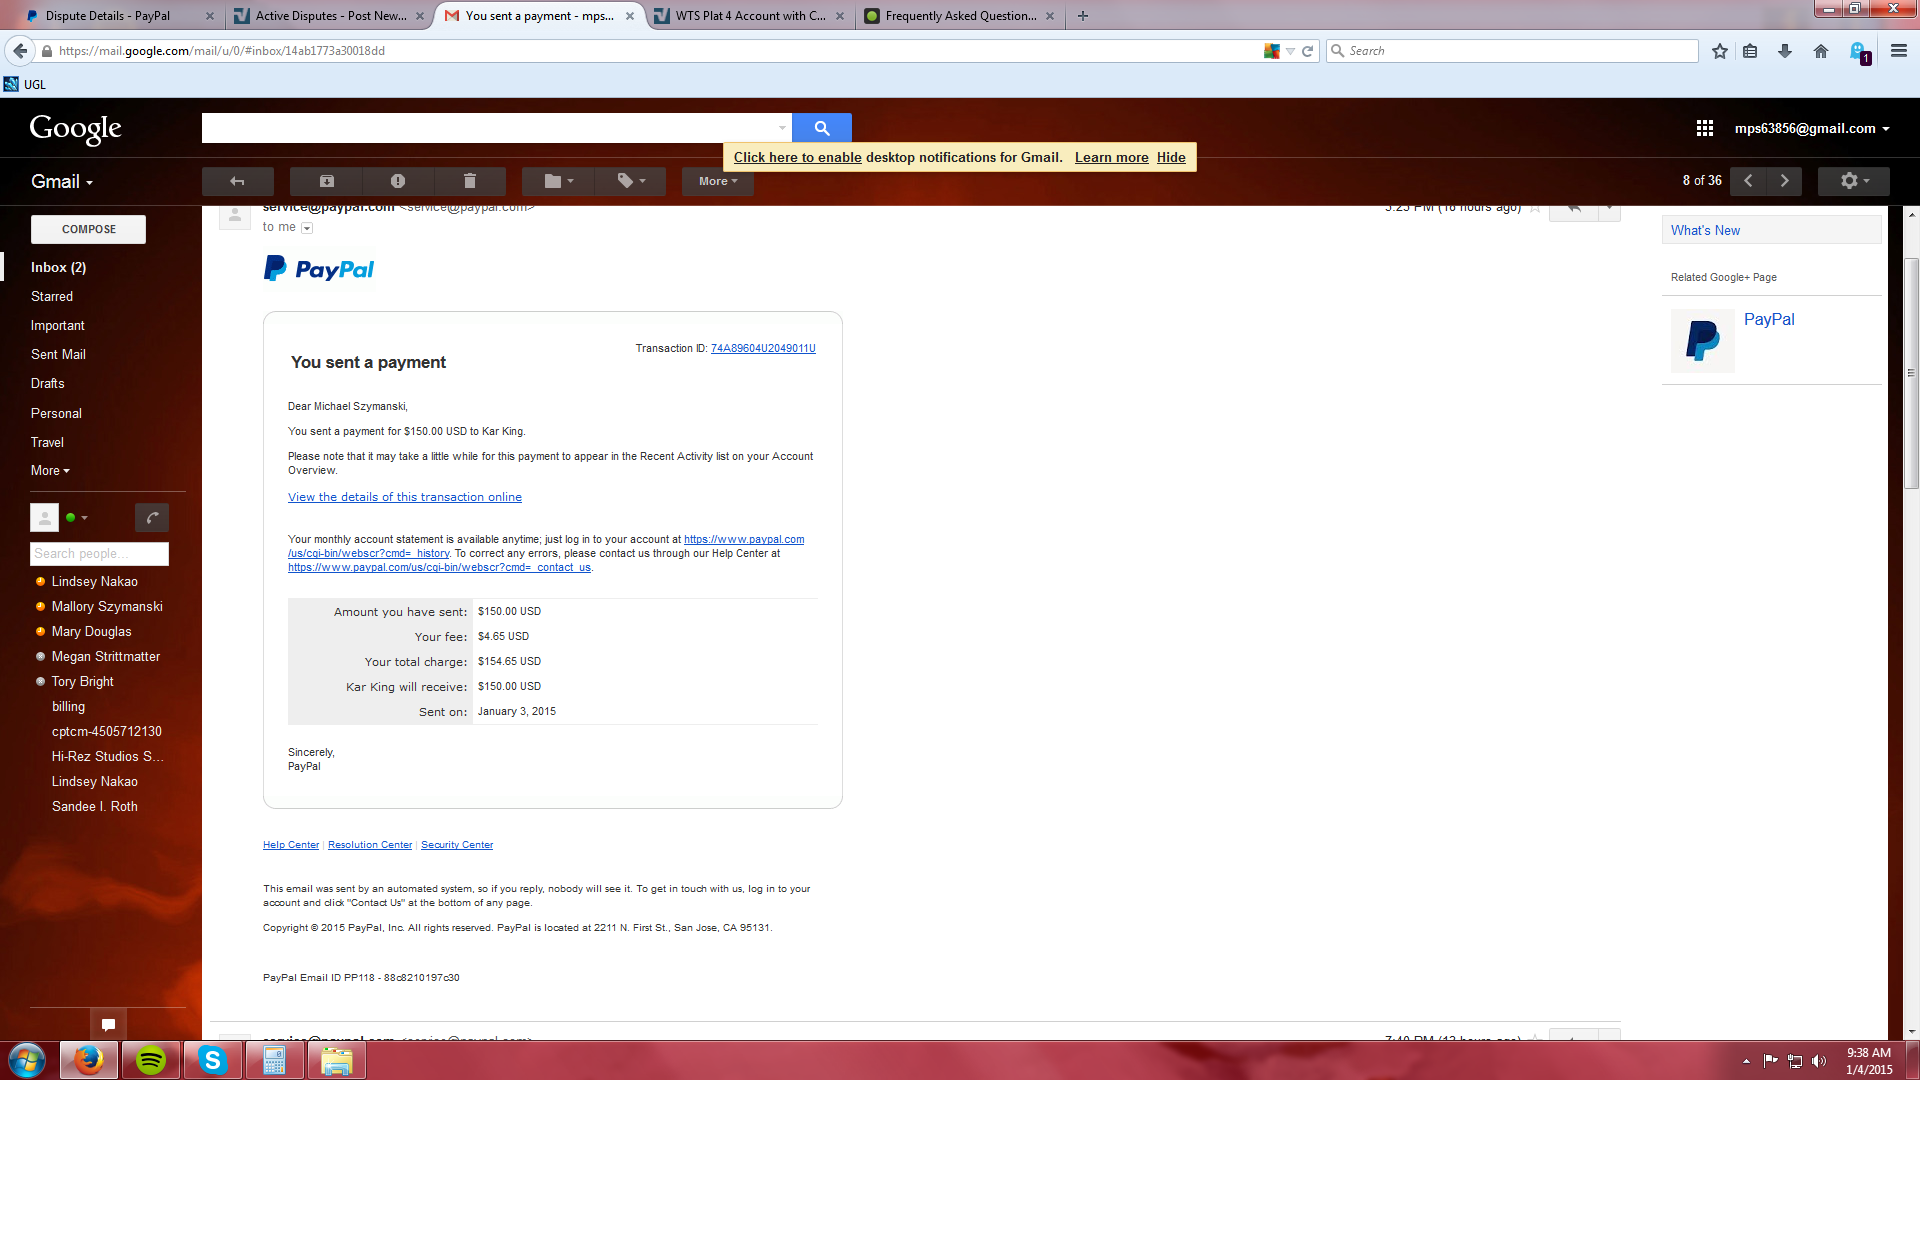The image size is (1920, 1248).
Task: Click View the details of this transaction online
Action: 405,497
